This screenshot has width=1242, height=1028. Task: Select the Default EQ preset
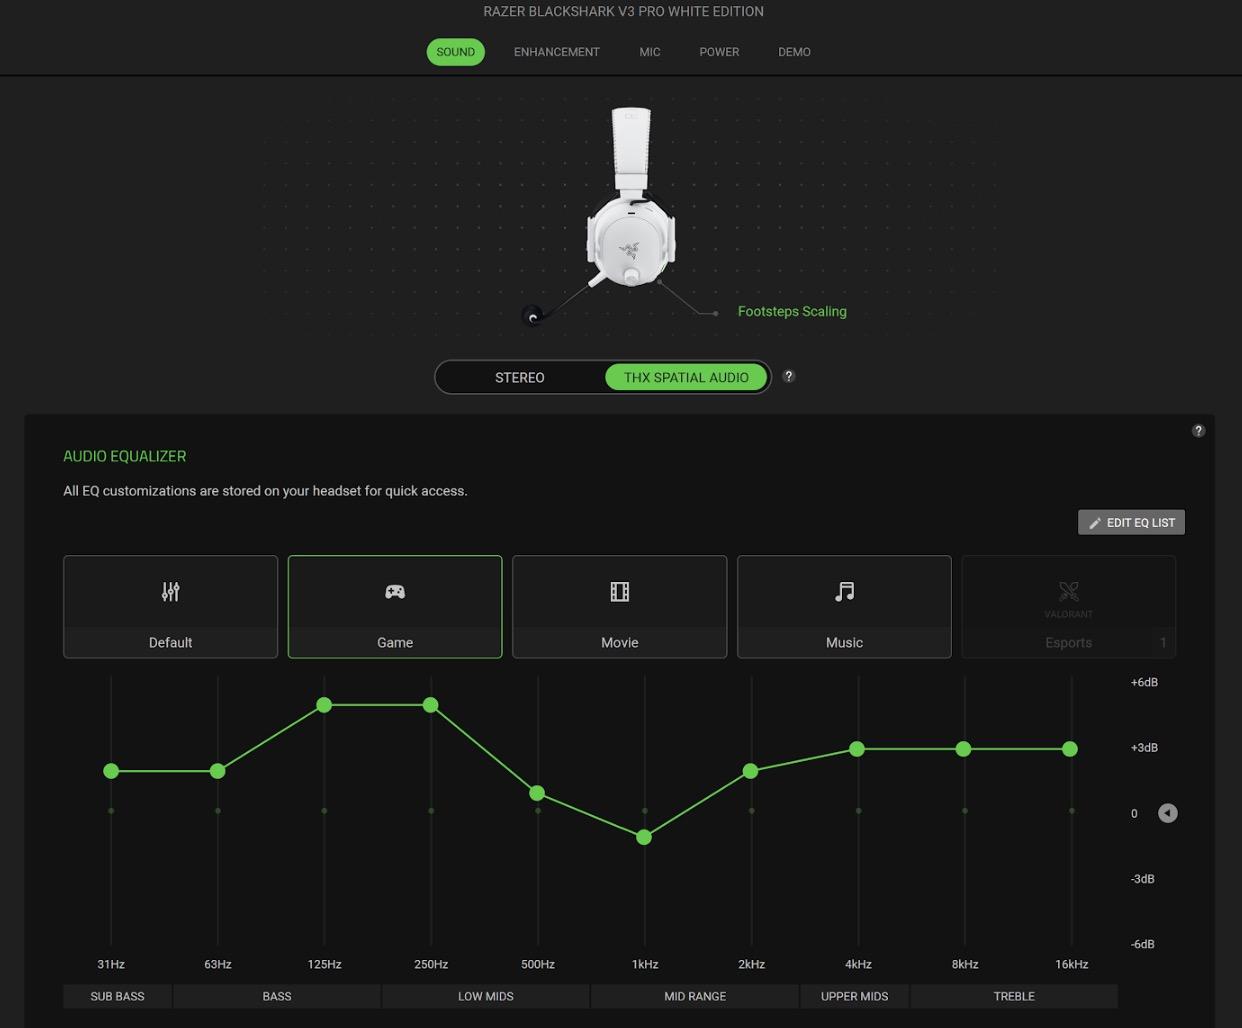170,607
